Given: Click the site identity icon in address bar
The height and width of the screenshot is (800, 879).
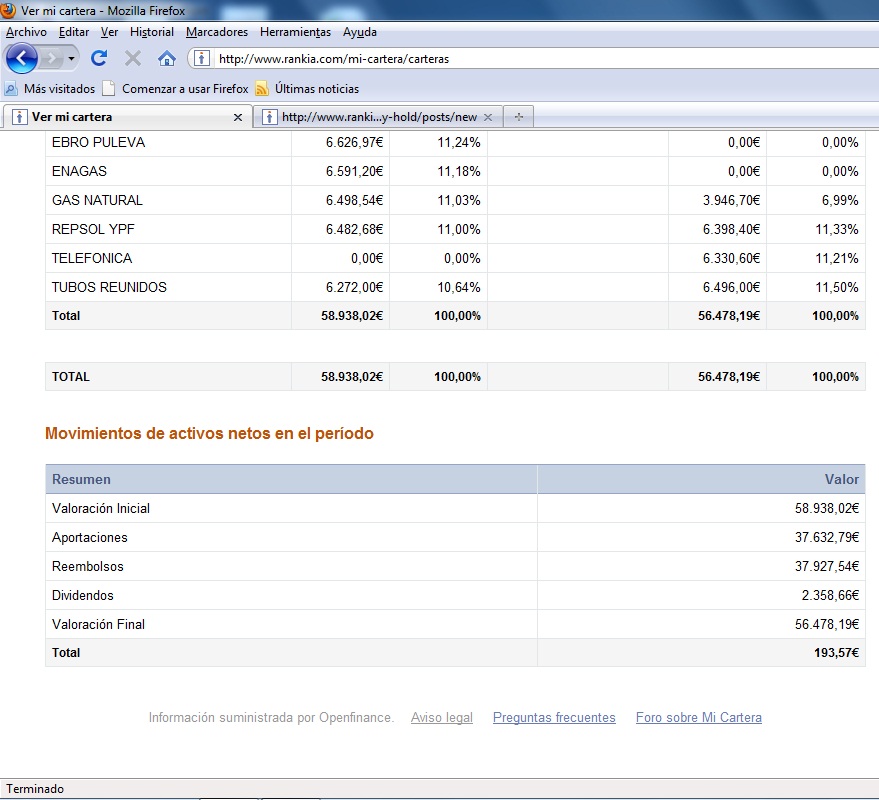Looking at the screenshot, I should tap(201, 58).
